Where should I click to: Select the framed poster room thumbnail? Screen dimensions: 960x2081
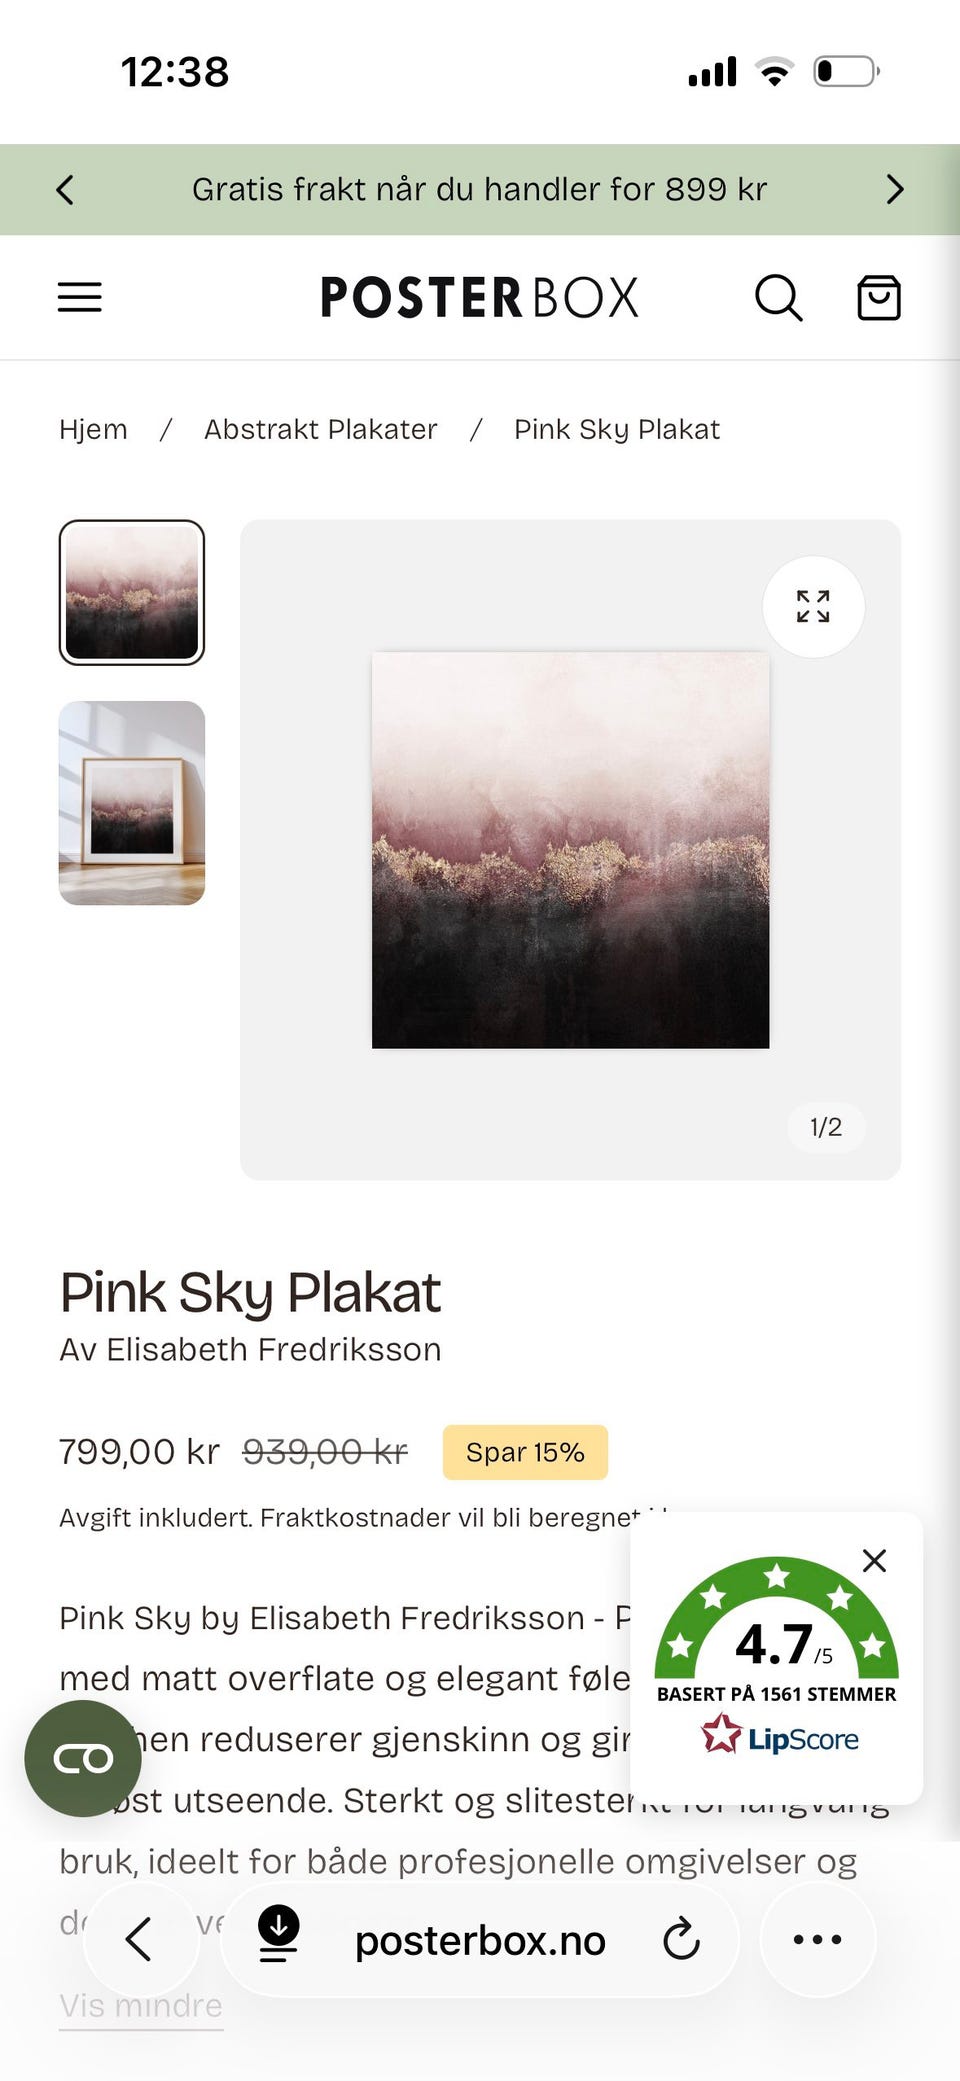point(132,803)
